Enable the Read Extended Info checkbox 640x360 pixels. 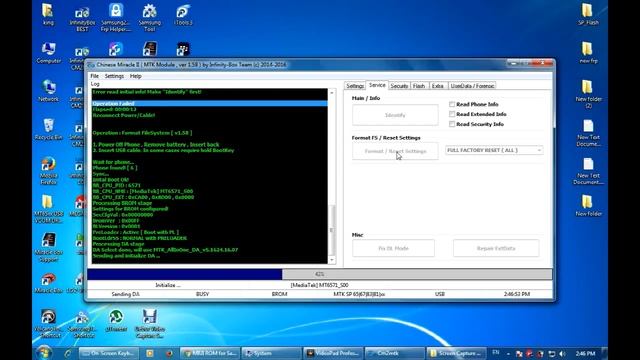coord(452,114)
